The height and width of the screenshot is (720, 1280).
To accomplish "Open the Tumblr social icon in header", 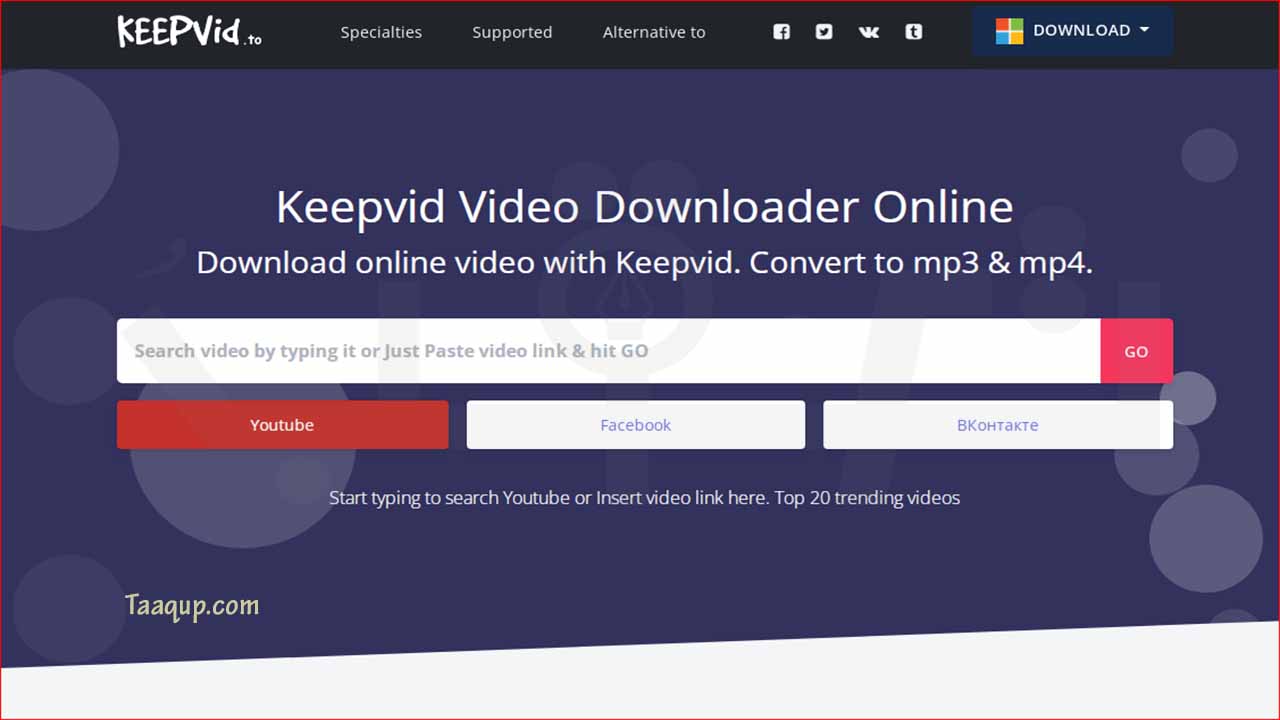I will pos(914,32).
